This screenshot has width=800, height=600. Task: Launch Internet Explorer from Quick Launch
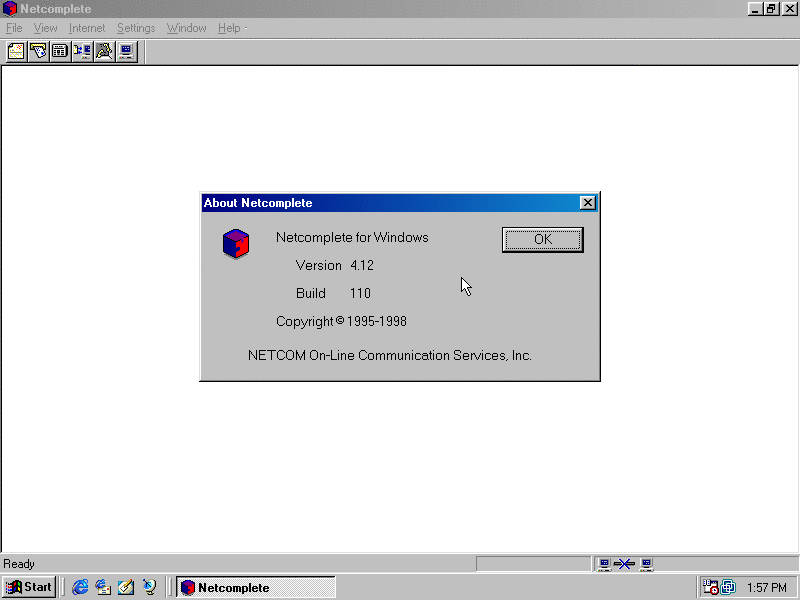click(x=81, y=587)
